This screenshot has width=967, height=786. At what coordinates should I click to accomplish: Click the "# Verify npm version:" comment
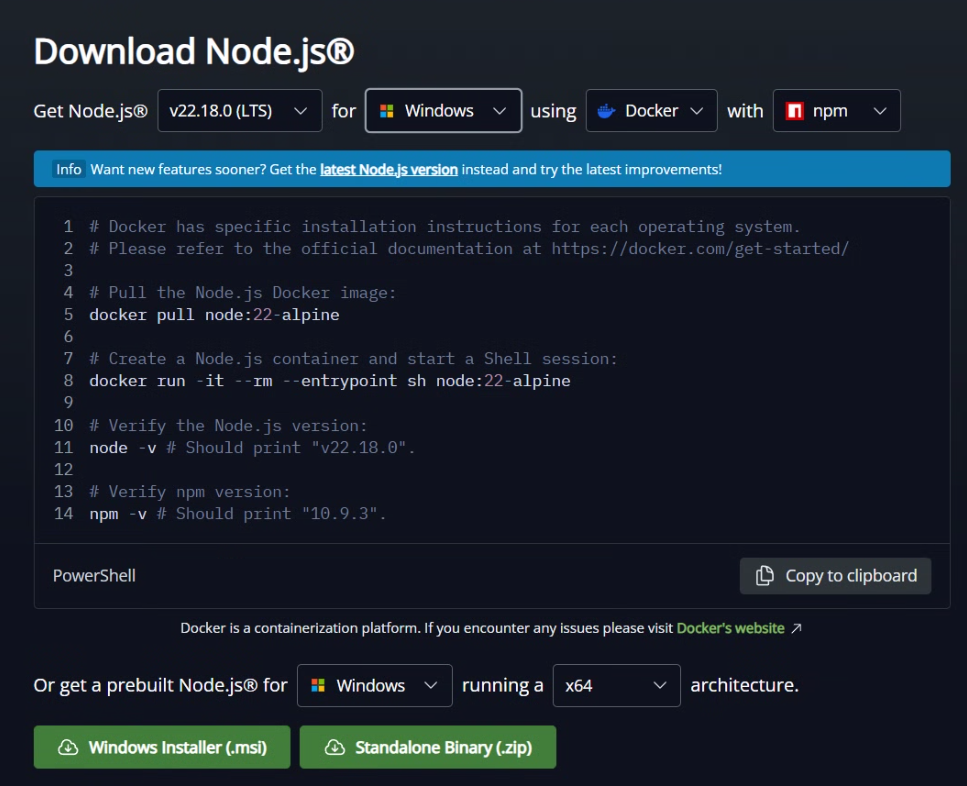point(189,492)
